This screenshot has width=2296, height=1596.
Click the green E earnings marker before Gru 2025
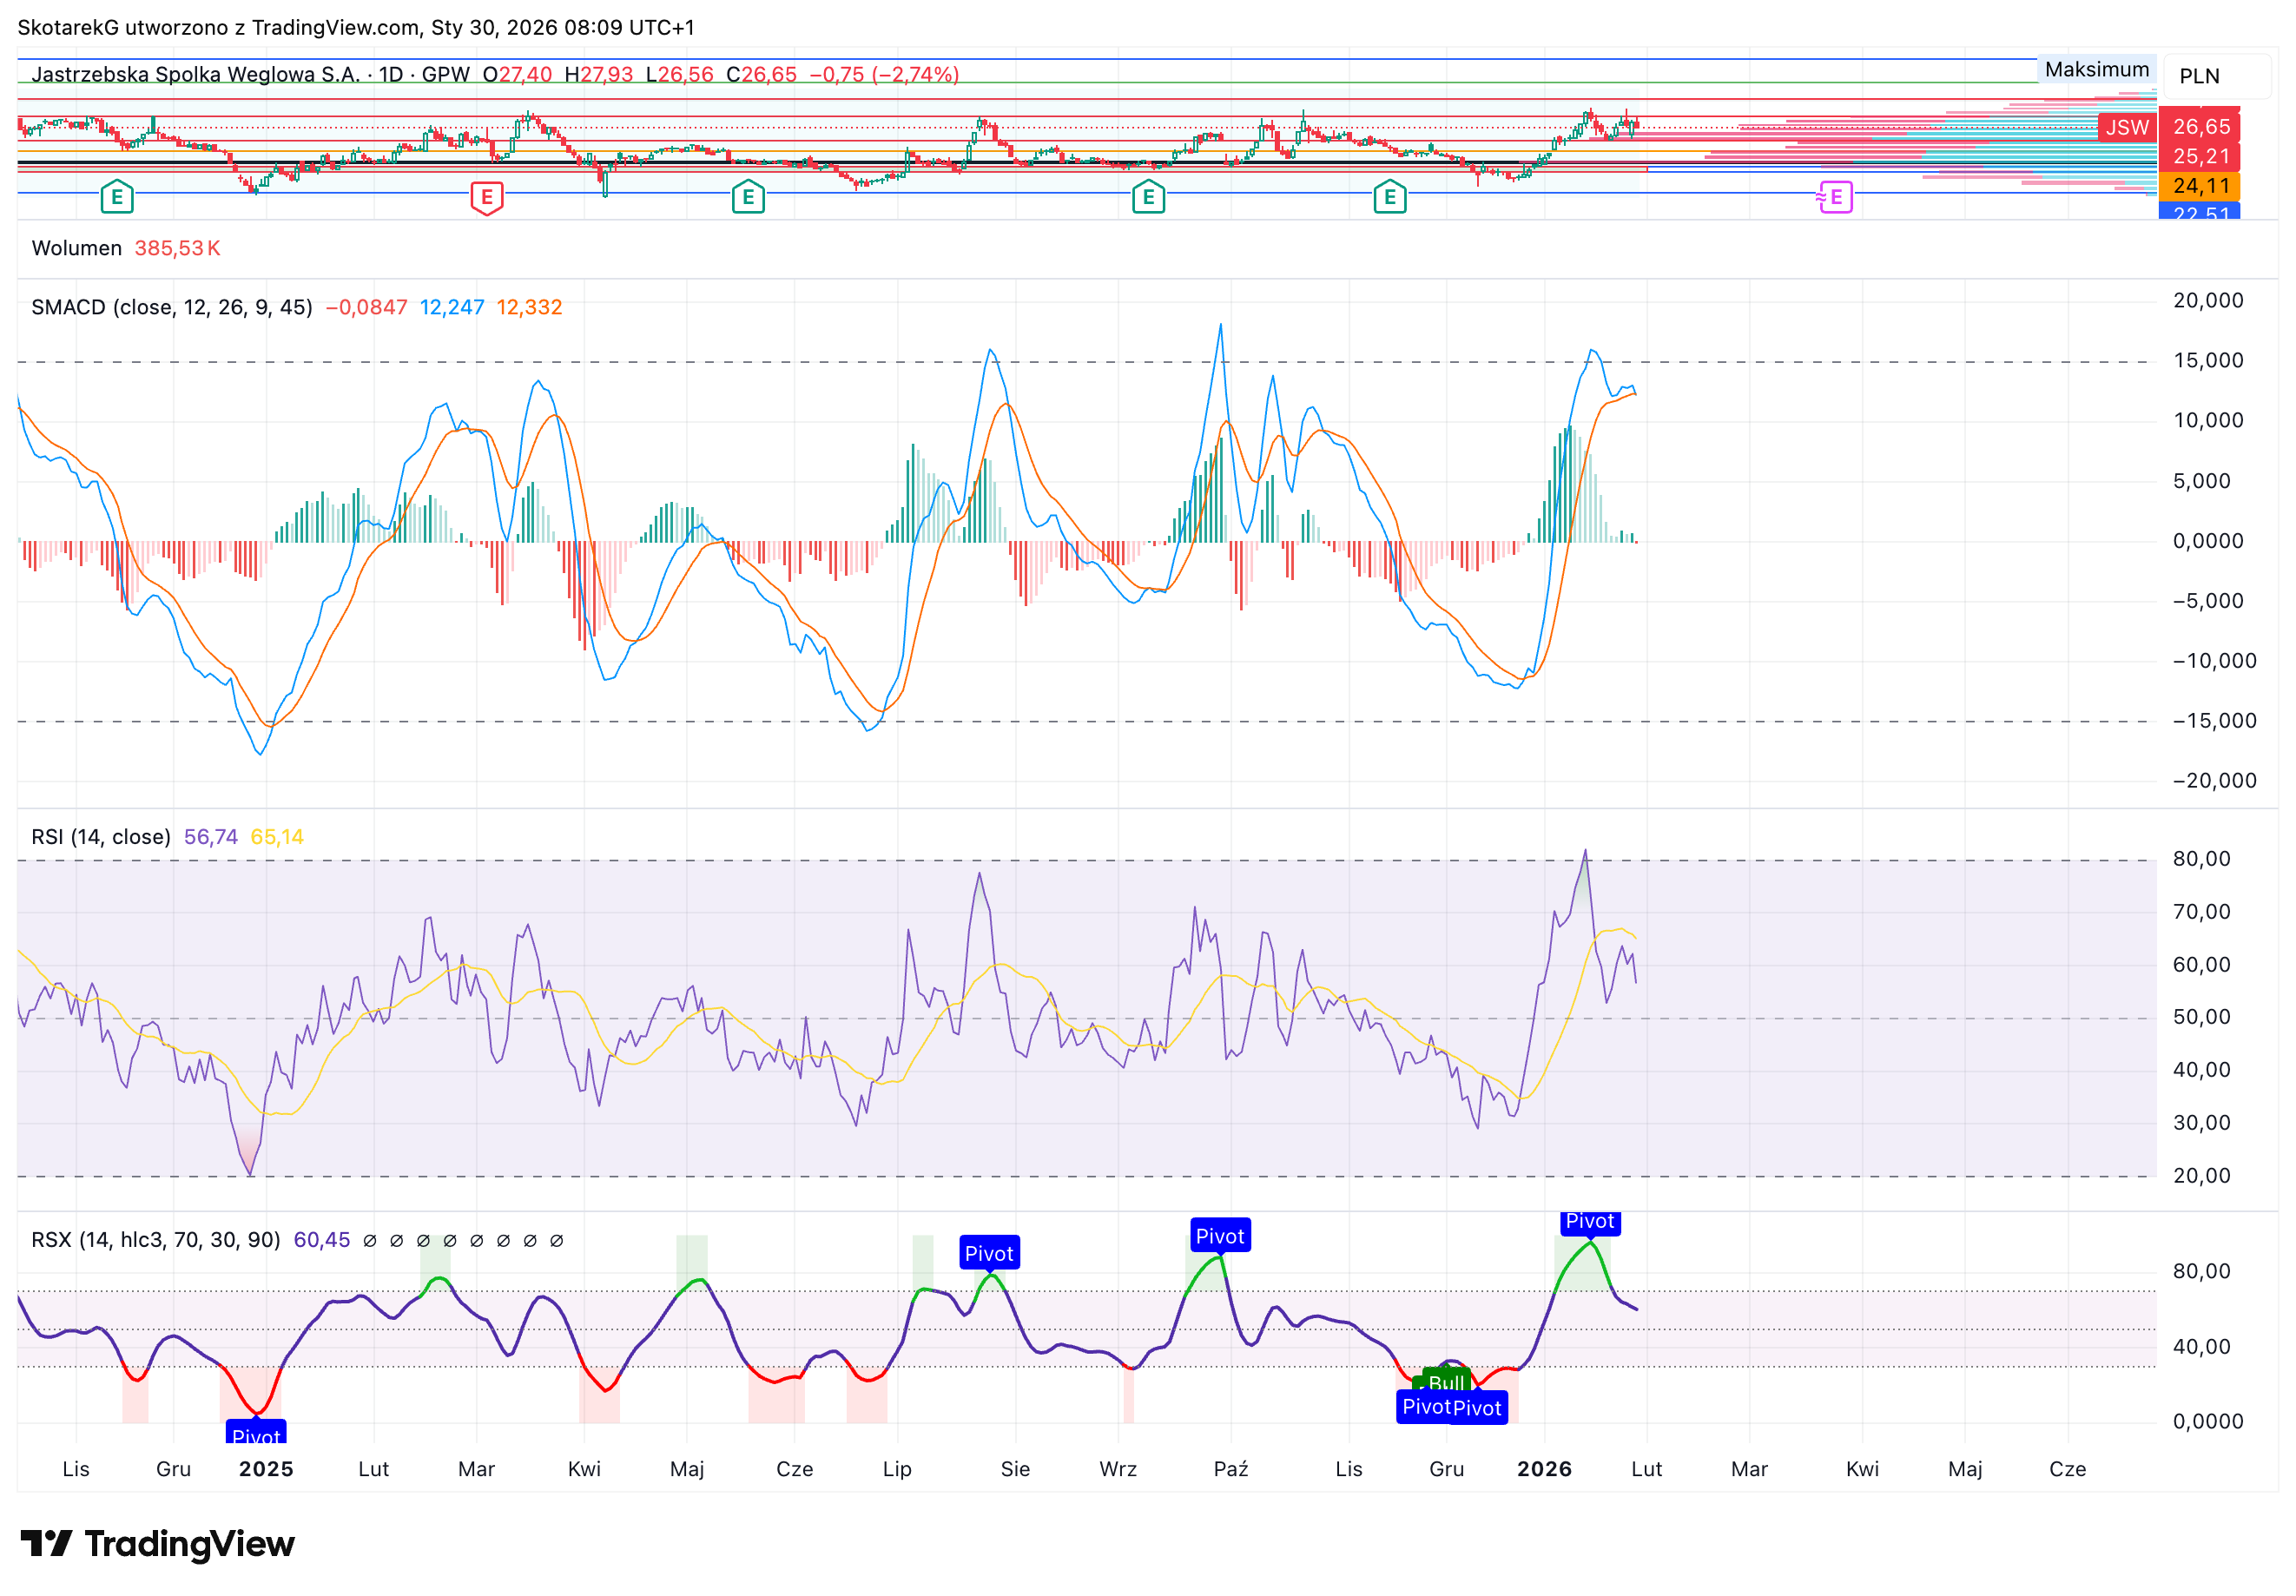[x=1390, y=197]
